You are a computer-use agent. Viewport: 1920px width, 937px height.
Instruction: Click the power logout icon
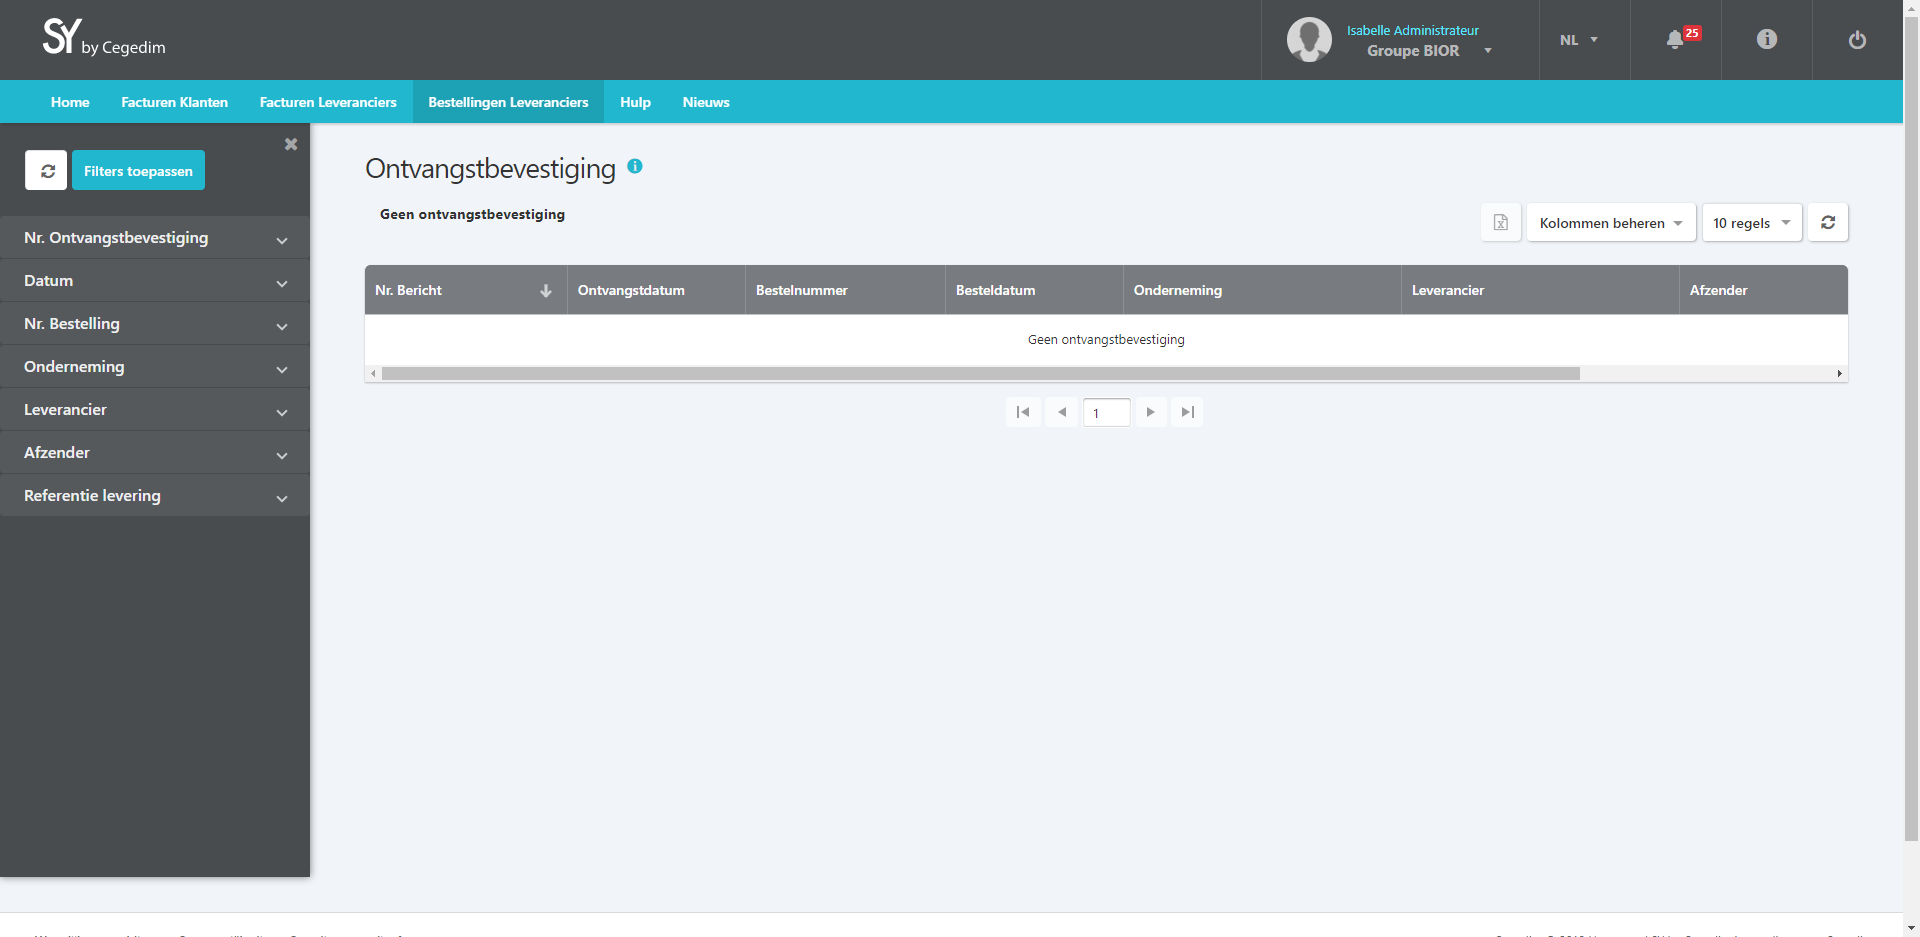coord(1857,40)
